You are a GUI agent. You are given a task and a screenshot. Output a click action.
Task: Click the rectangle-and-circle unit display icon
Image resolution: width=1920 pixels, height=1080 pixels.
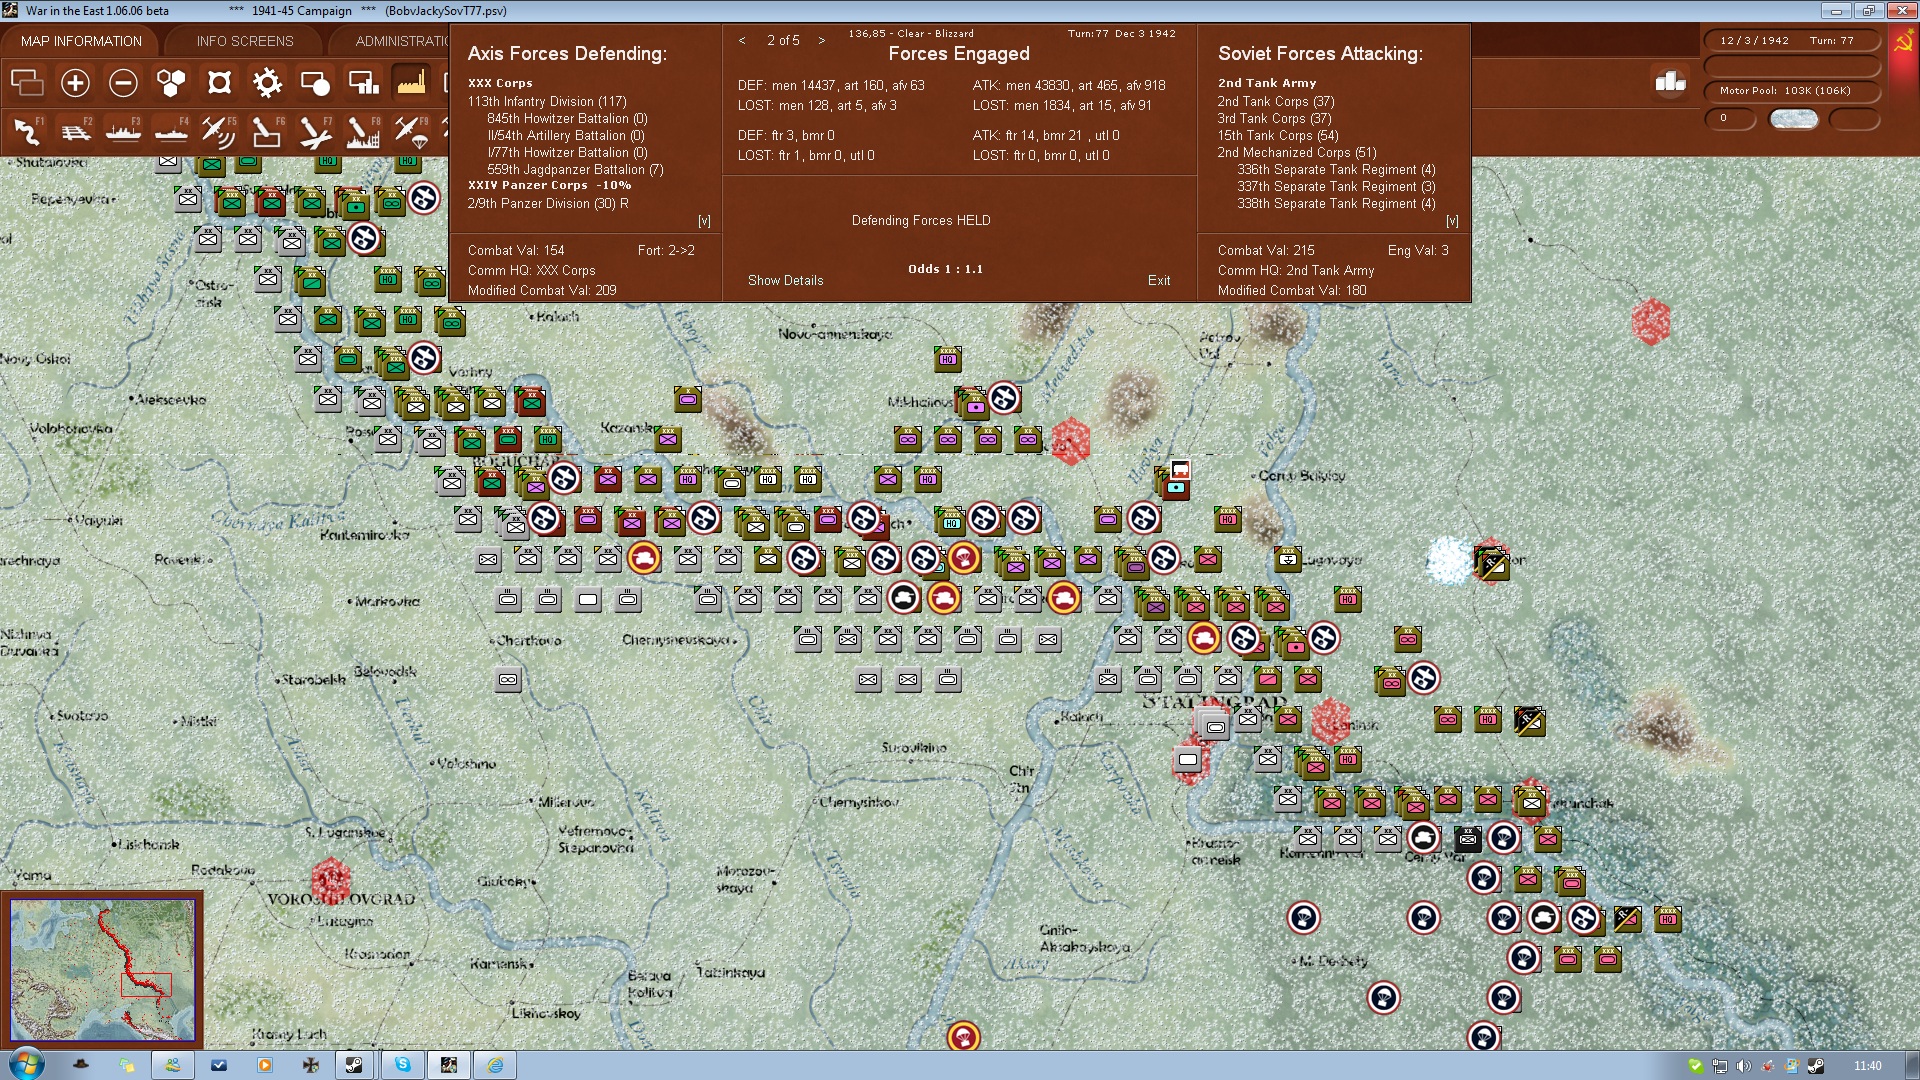(x=315, y=83)
